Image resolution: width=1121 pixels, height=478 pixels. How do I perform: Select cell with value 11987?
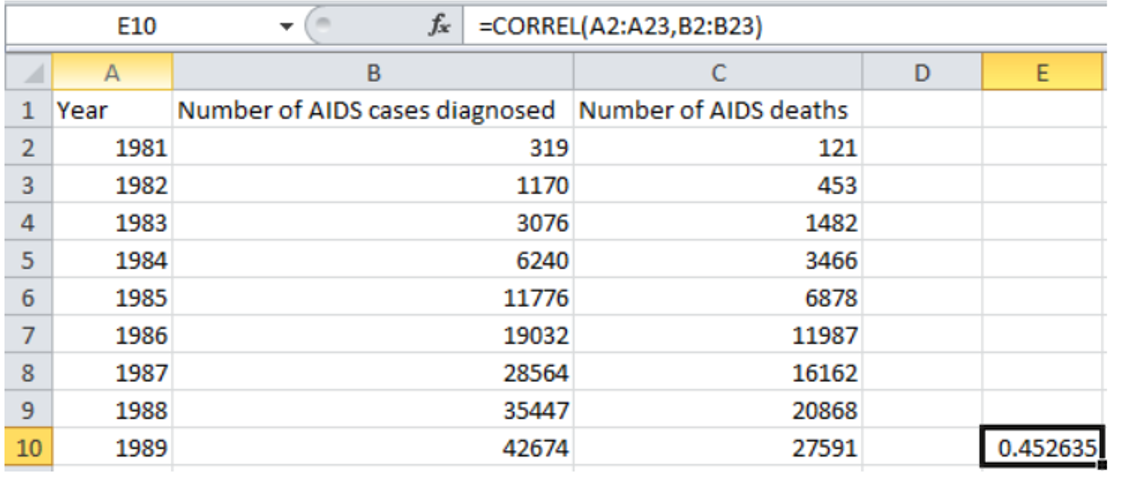717,336
